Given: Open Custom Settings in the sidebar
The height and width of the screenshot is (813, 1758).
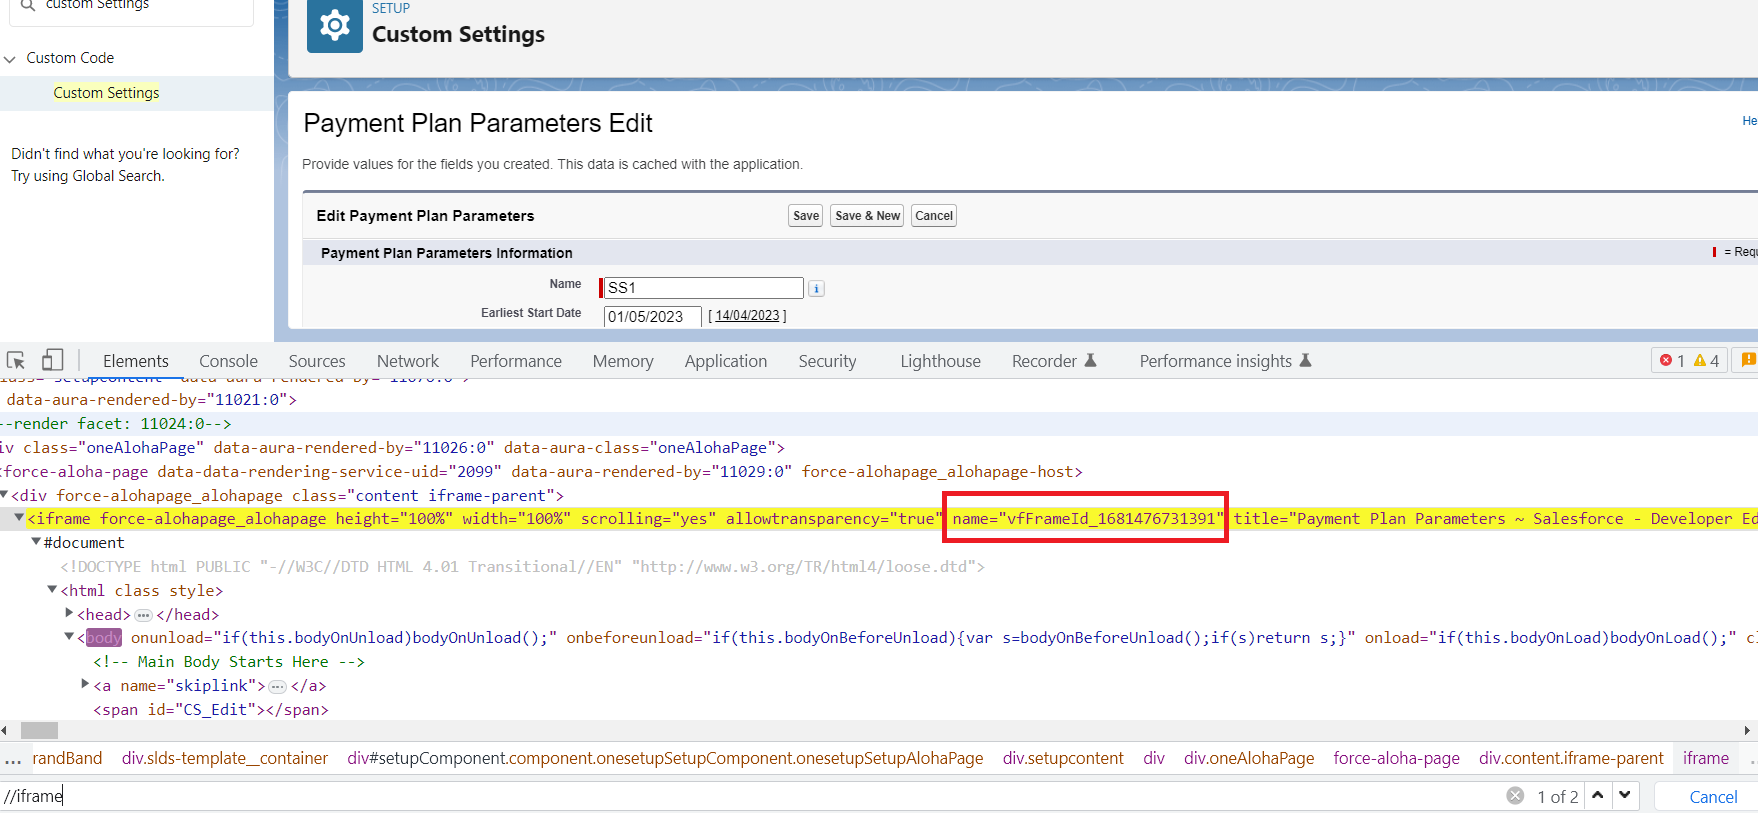Looking at the screenshot, I should point(106,93).
